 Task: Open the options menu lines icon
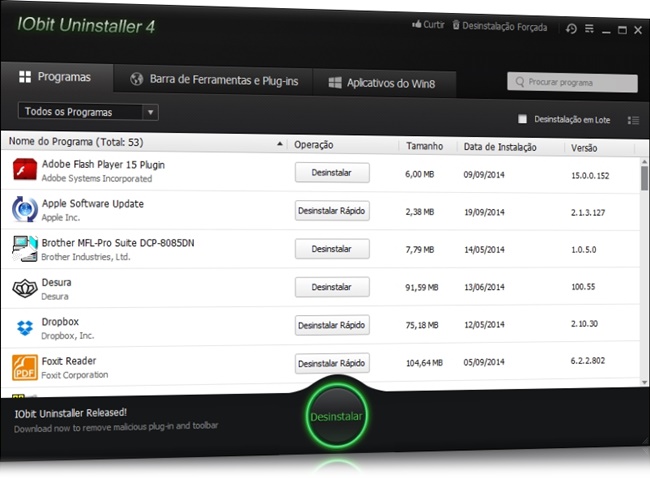click(589, 29)
